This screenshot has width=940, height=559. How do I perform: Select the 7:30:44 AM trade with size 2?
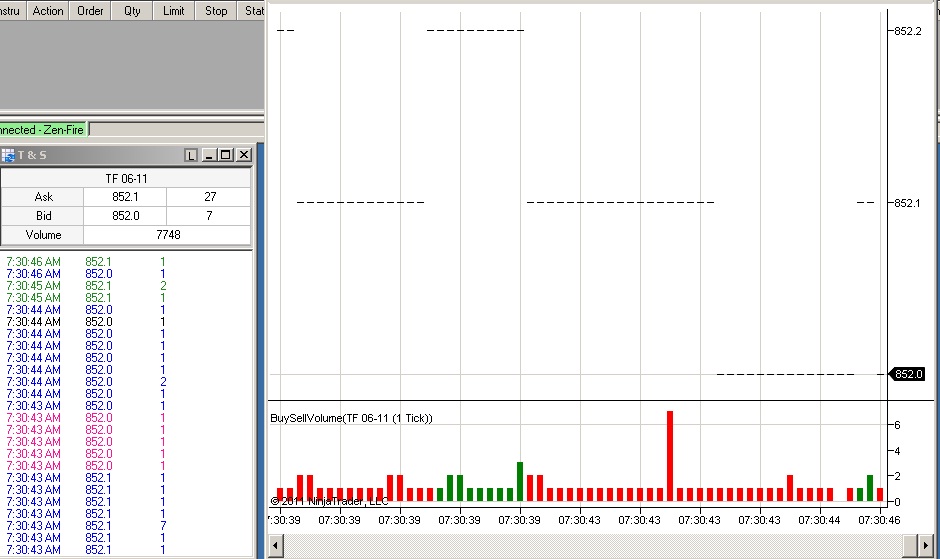(126, 382)
